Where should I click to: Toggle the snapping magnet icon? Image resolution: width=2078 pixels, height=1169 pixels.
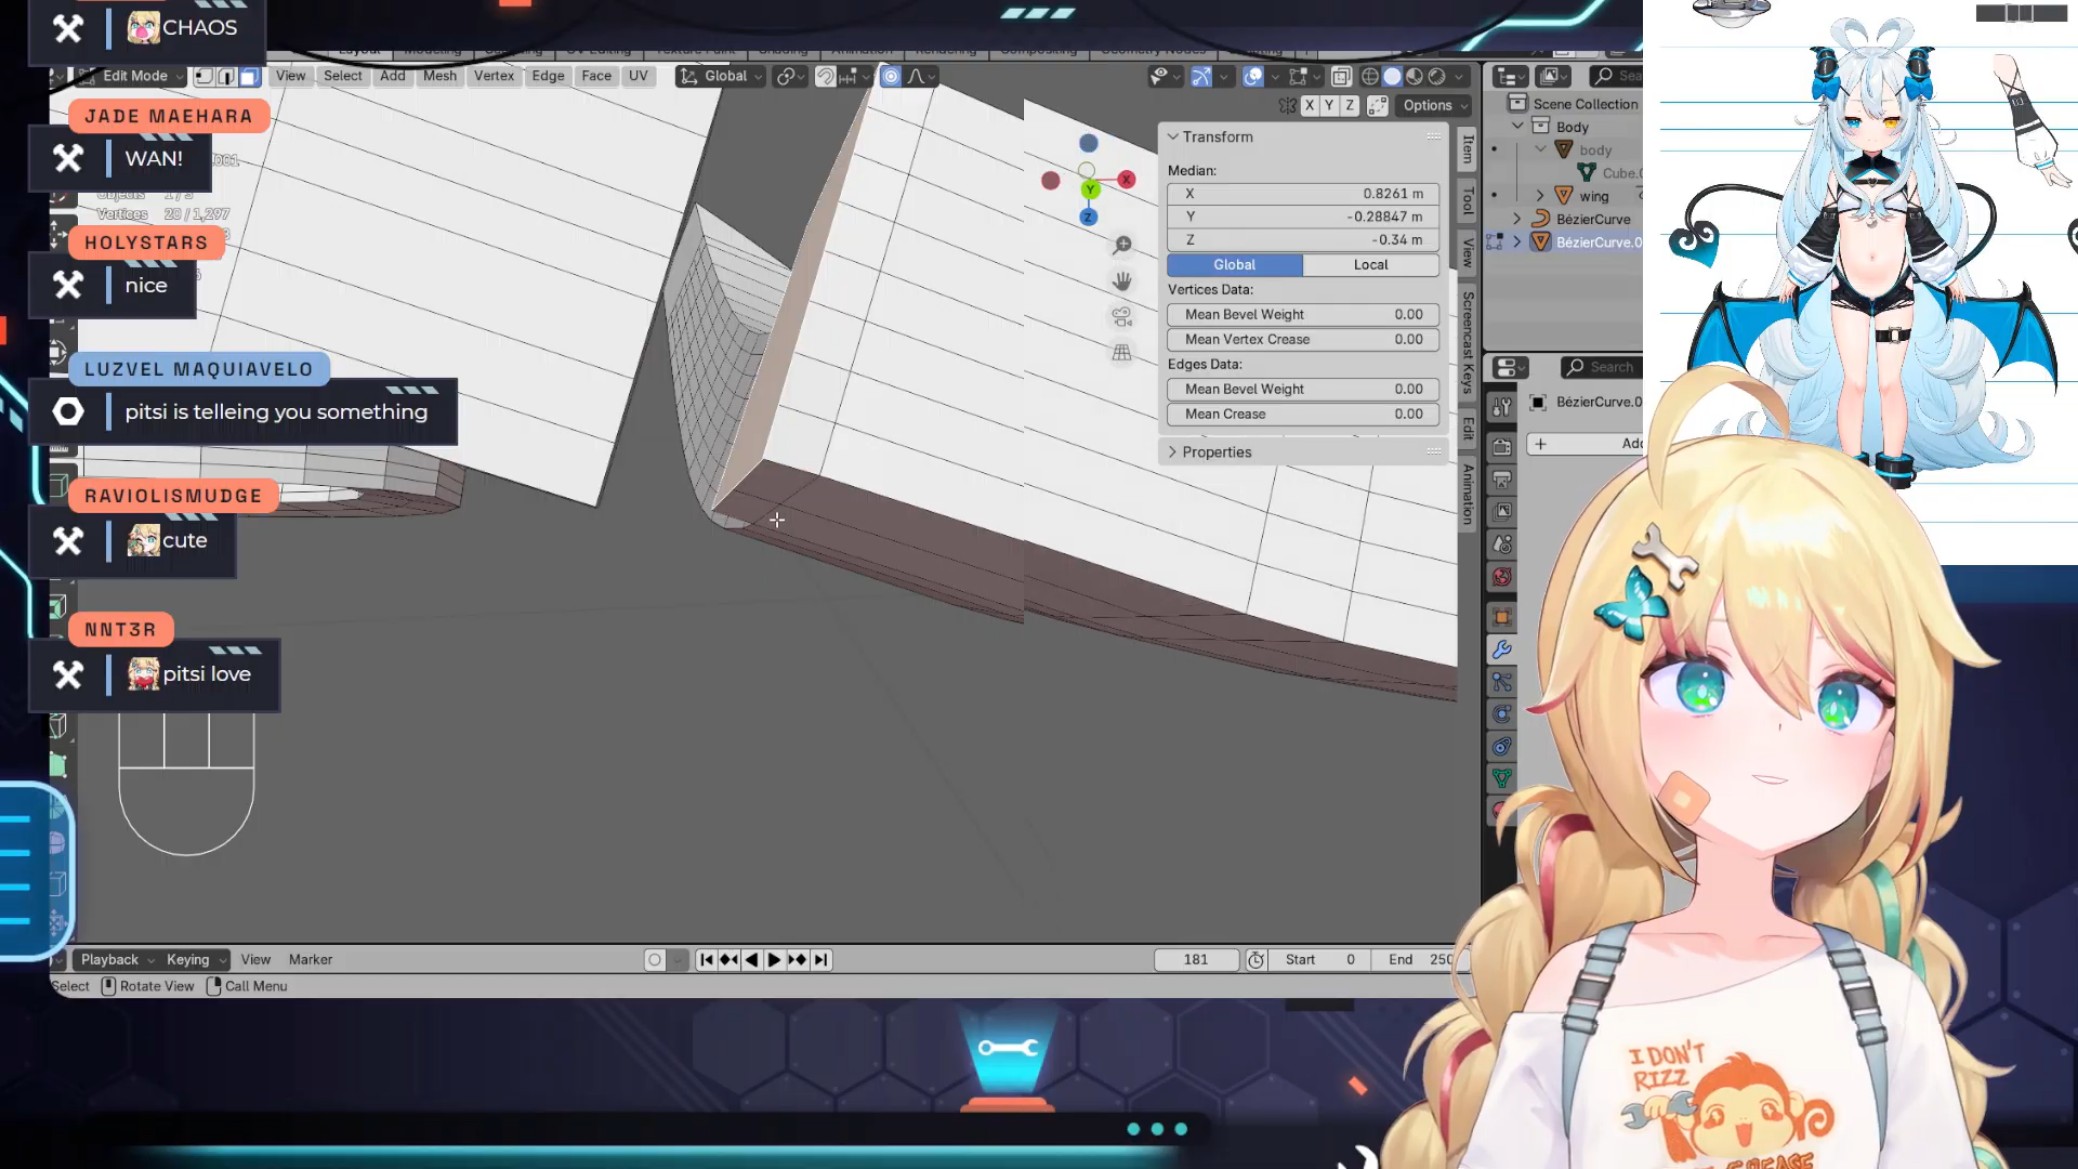pyautogui.click(x=826, y=76)
